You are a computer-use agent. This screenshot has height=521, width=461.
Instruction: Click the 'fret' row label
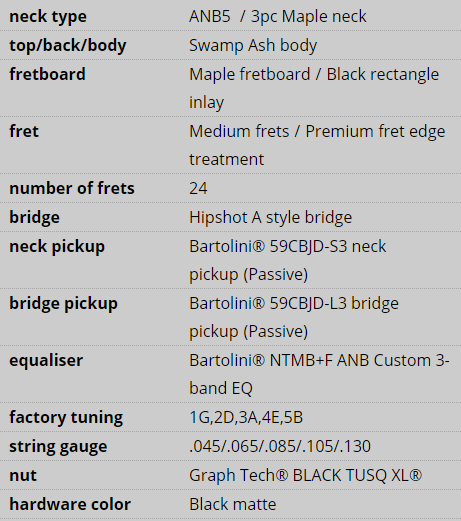pos(24,131)
